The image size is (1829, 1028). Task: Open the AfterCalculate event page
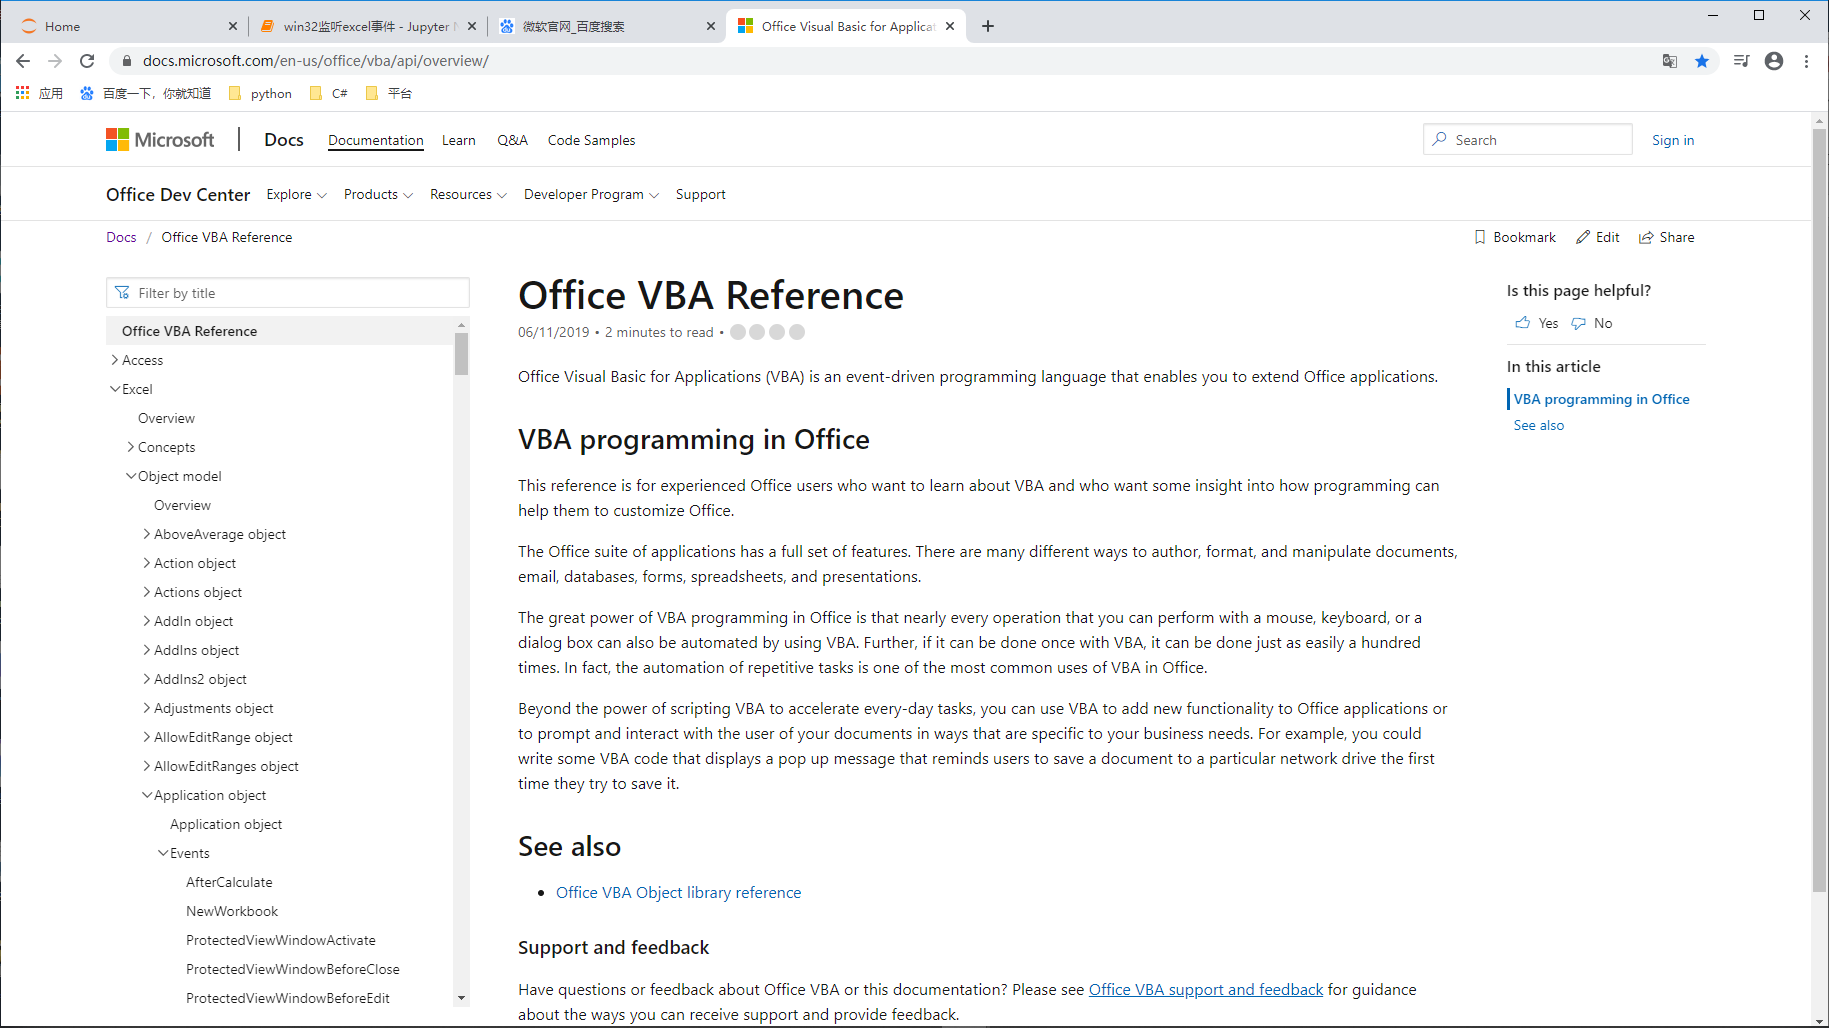click(229, 882)
